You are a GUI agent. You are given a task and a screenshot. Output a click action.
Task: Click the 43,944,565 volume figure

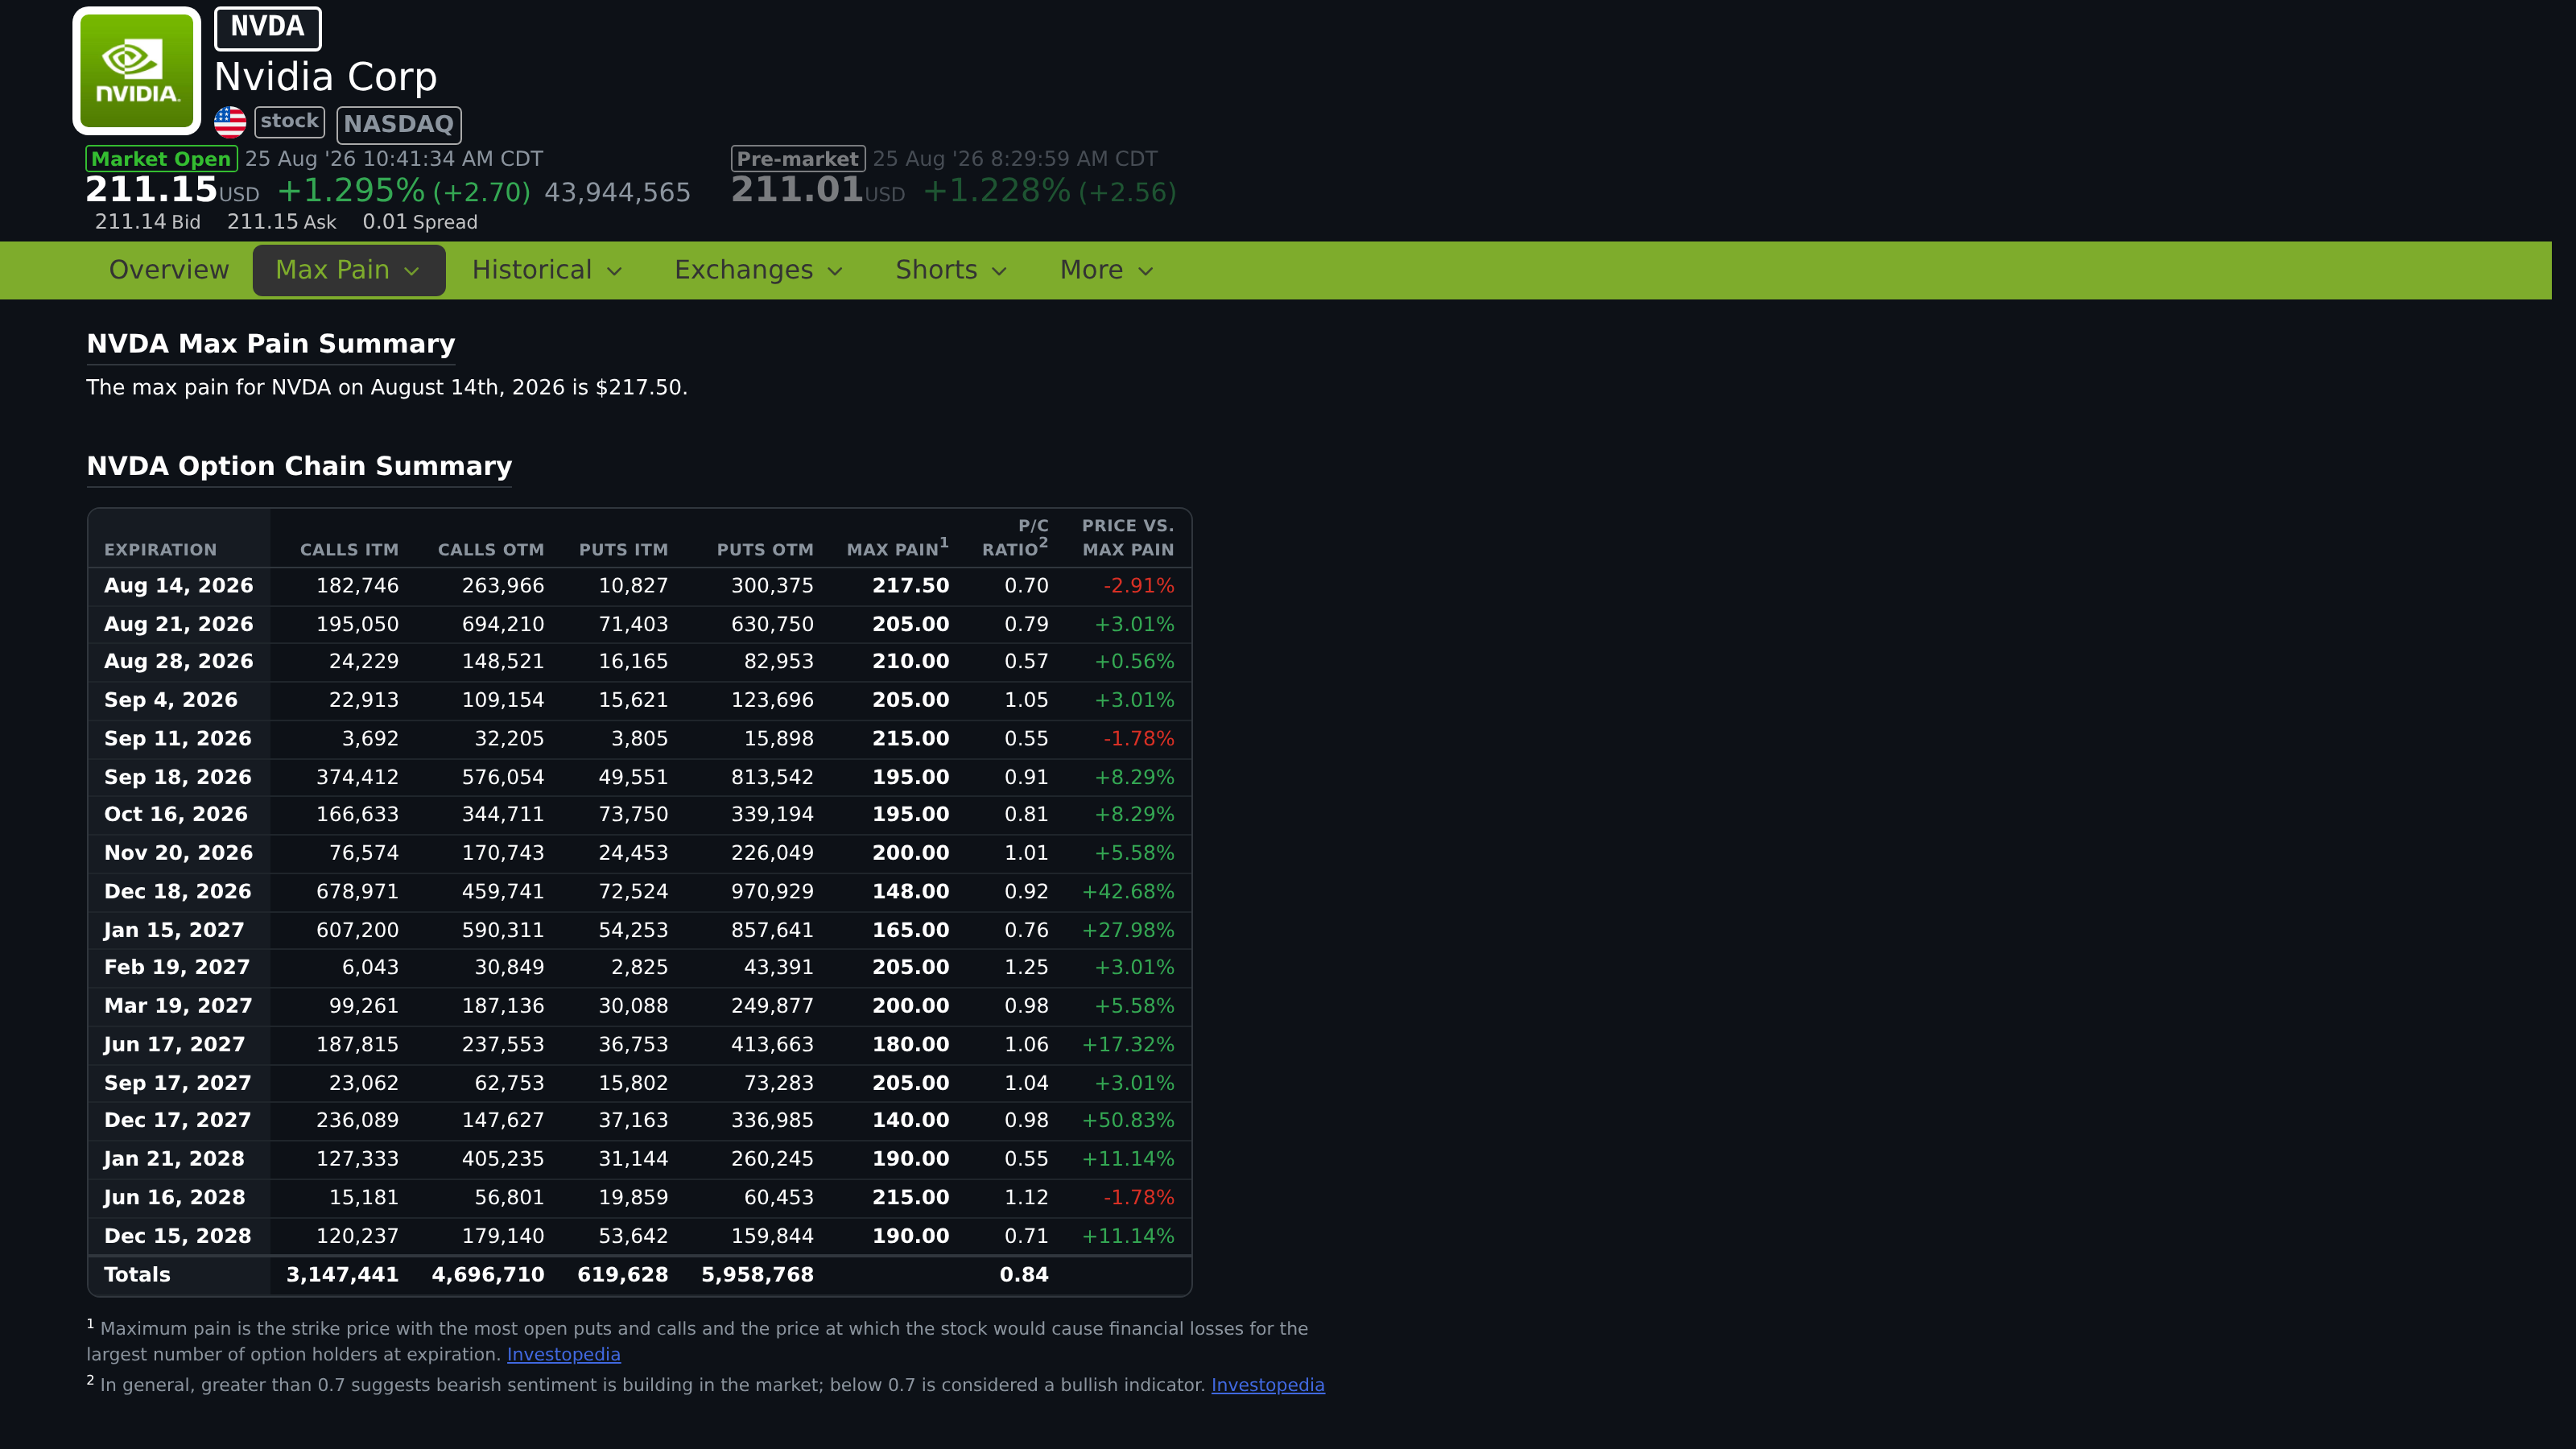[617, 192]
